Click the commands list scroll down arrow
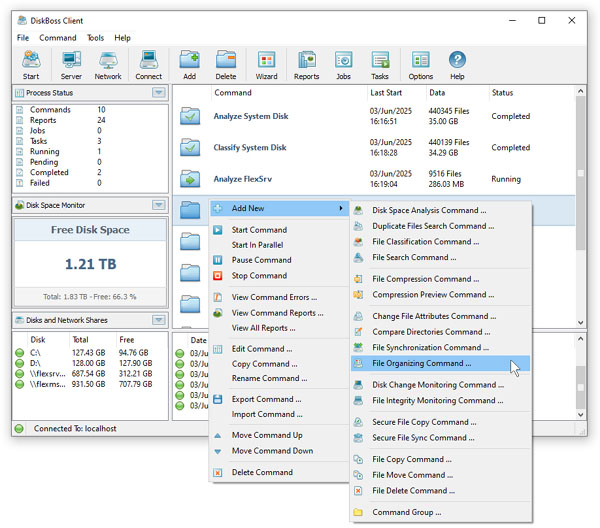Image resolution: width=600 pixels, height=528 pixels. click(x=580, y=323)
